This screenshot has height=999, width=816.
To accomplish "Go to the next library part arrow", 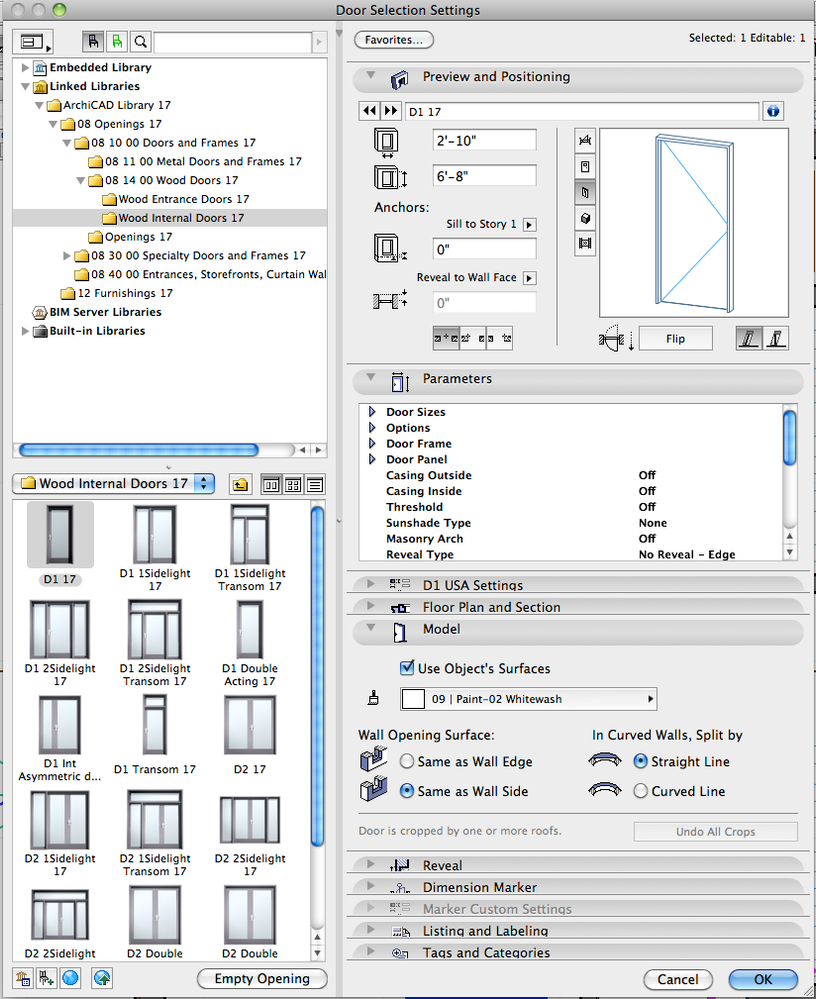I will tap(390, 111).
